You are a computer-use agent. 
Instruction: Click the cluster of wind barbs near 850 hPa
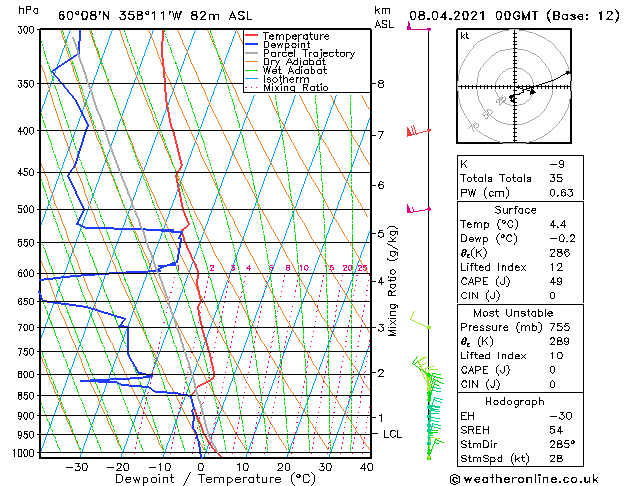(x=430, y=395)
